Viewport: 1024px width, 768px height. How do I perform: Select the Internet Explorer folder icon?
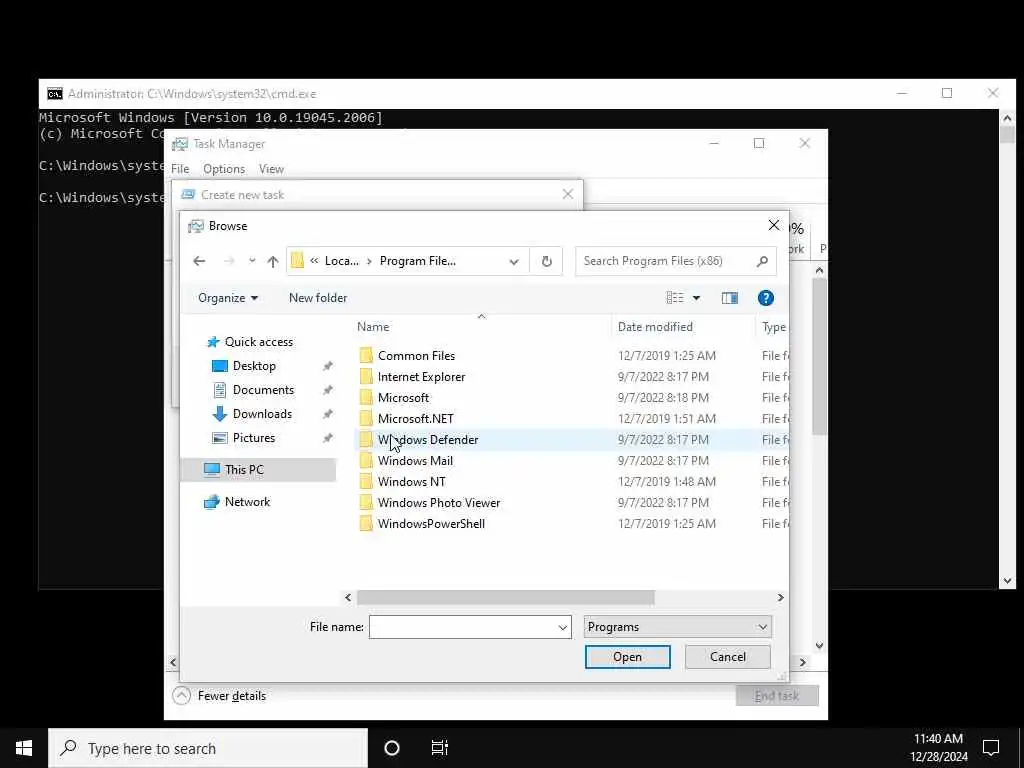[x=366, y=377]
